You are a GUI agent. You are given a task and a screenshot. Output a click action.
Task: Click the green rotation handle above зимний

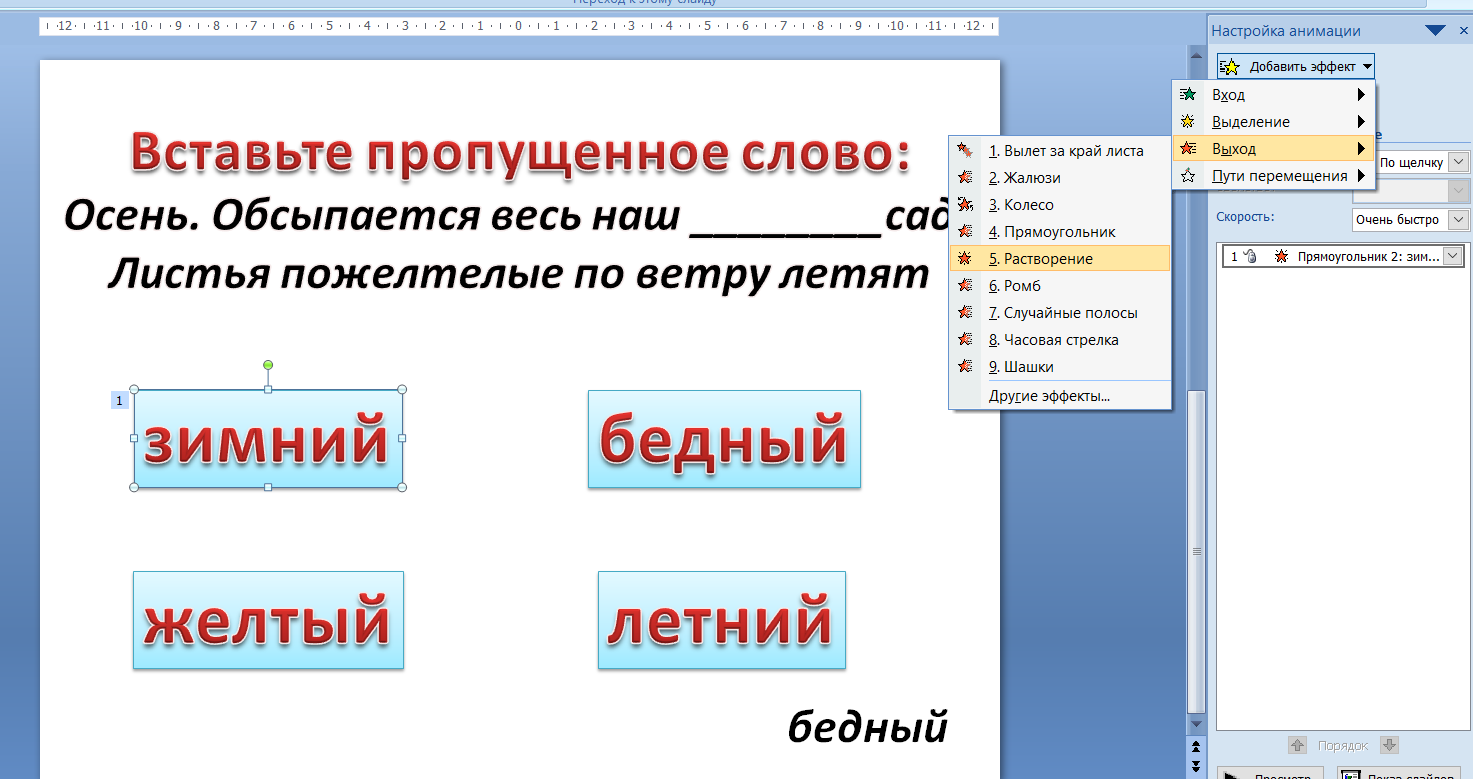(x=268, y=365)
